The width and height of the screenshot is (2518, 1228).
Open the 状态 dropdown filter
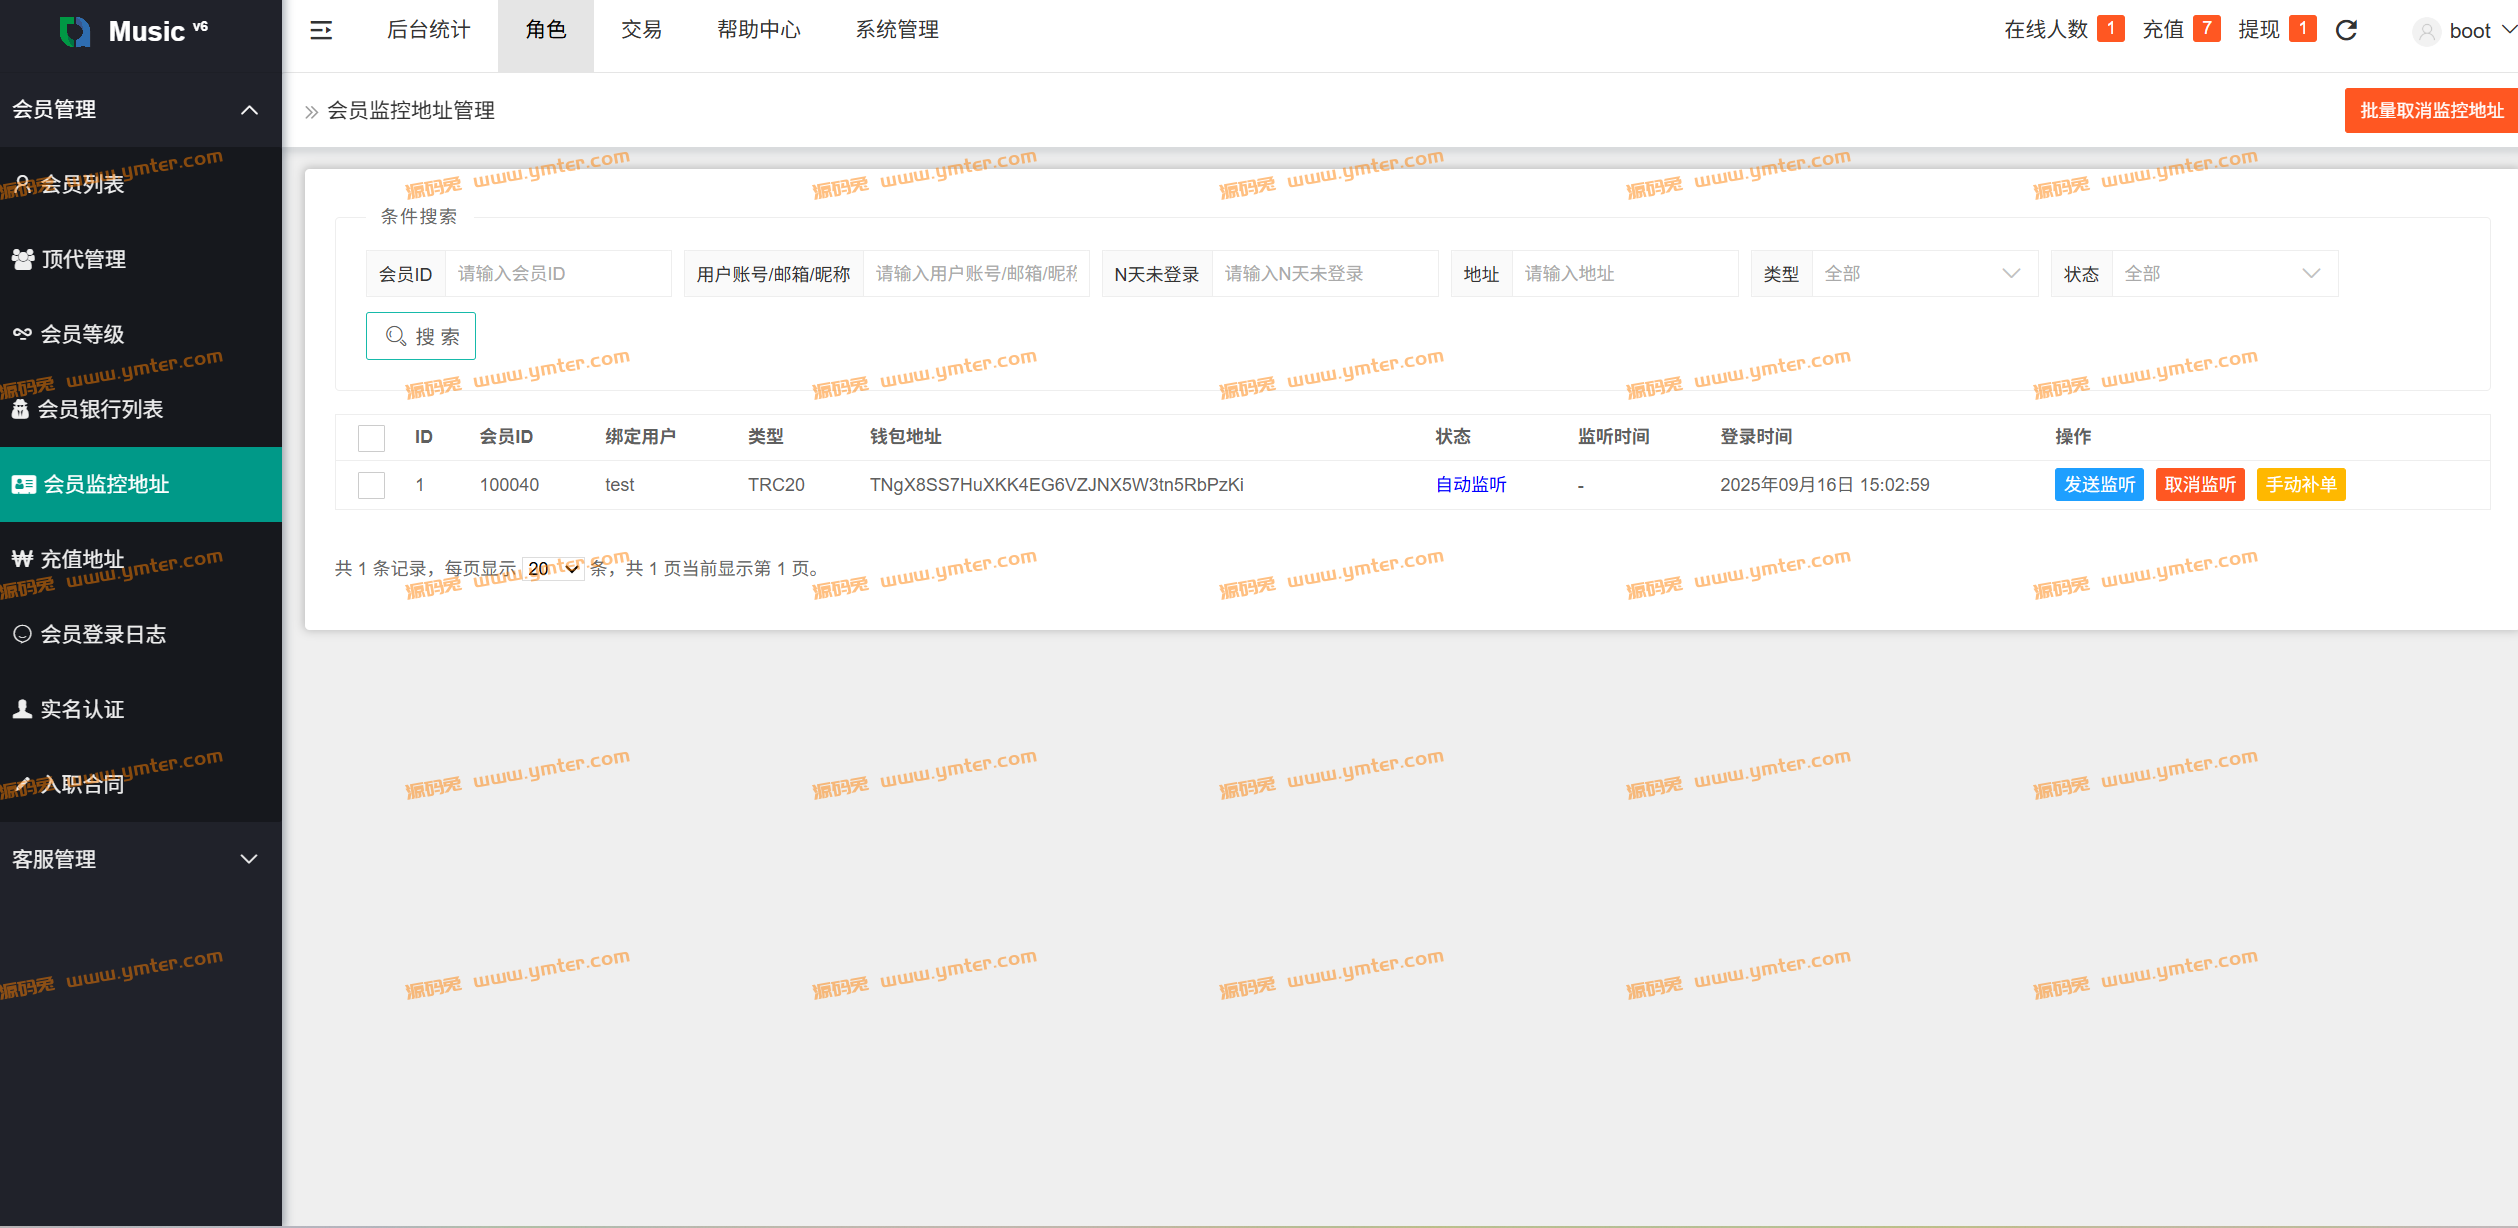point(2223,274)
